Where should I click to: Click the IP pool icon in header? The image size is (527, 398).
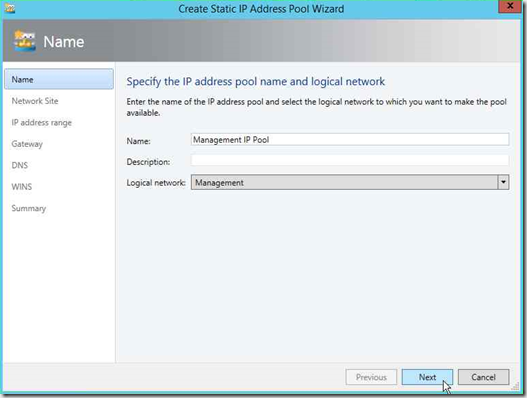click(24, 41)
